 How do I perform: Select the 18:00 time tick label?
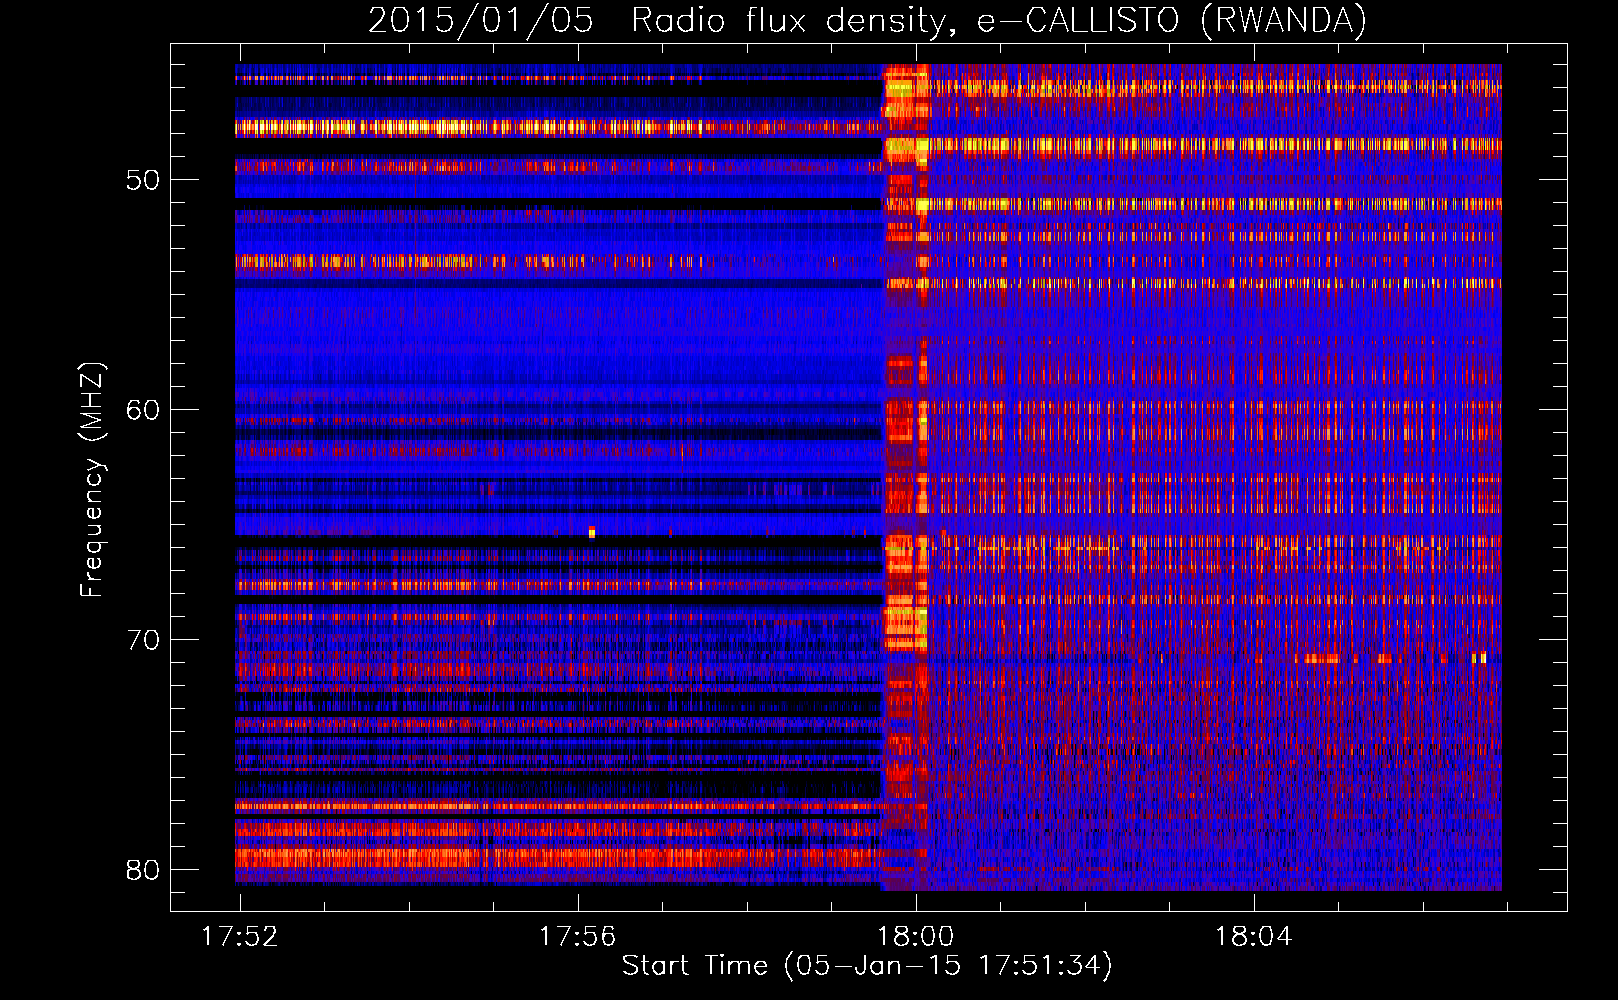(x=915, y=937)
